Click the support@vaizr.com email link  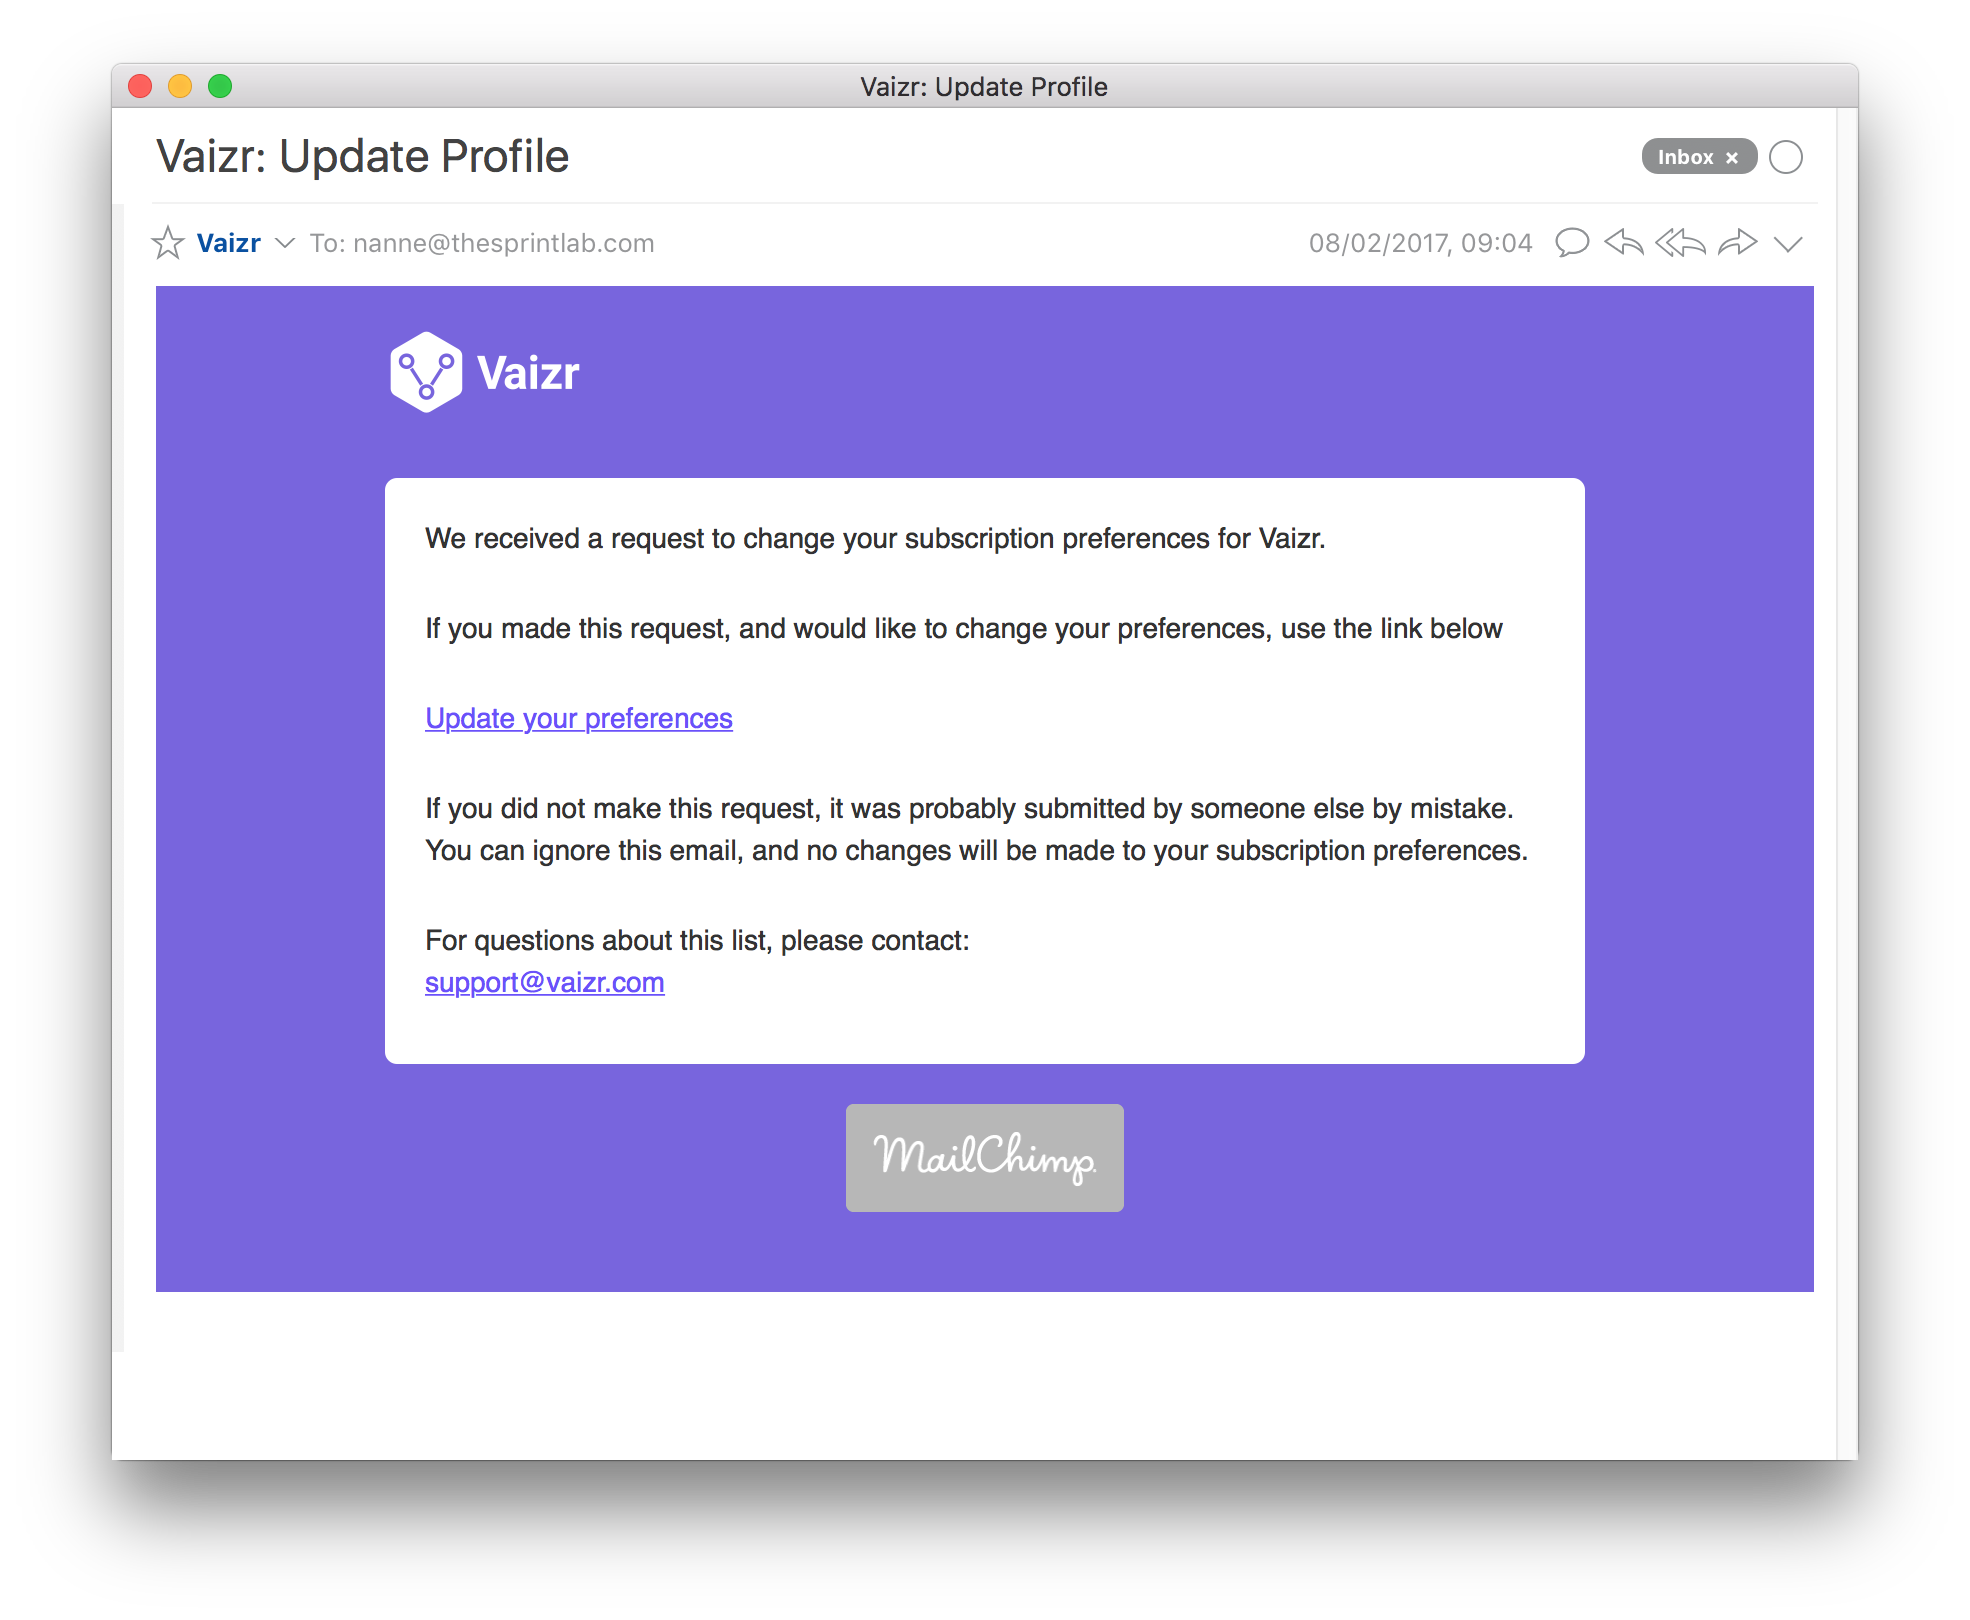[545, 982]
